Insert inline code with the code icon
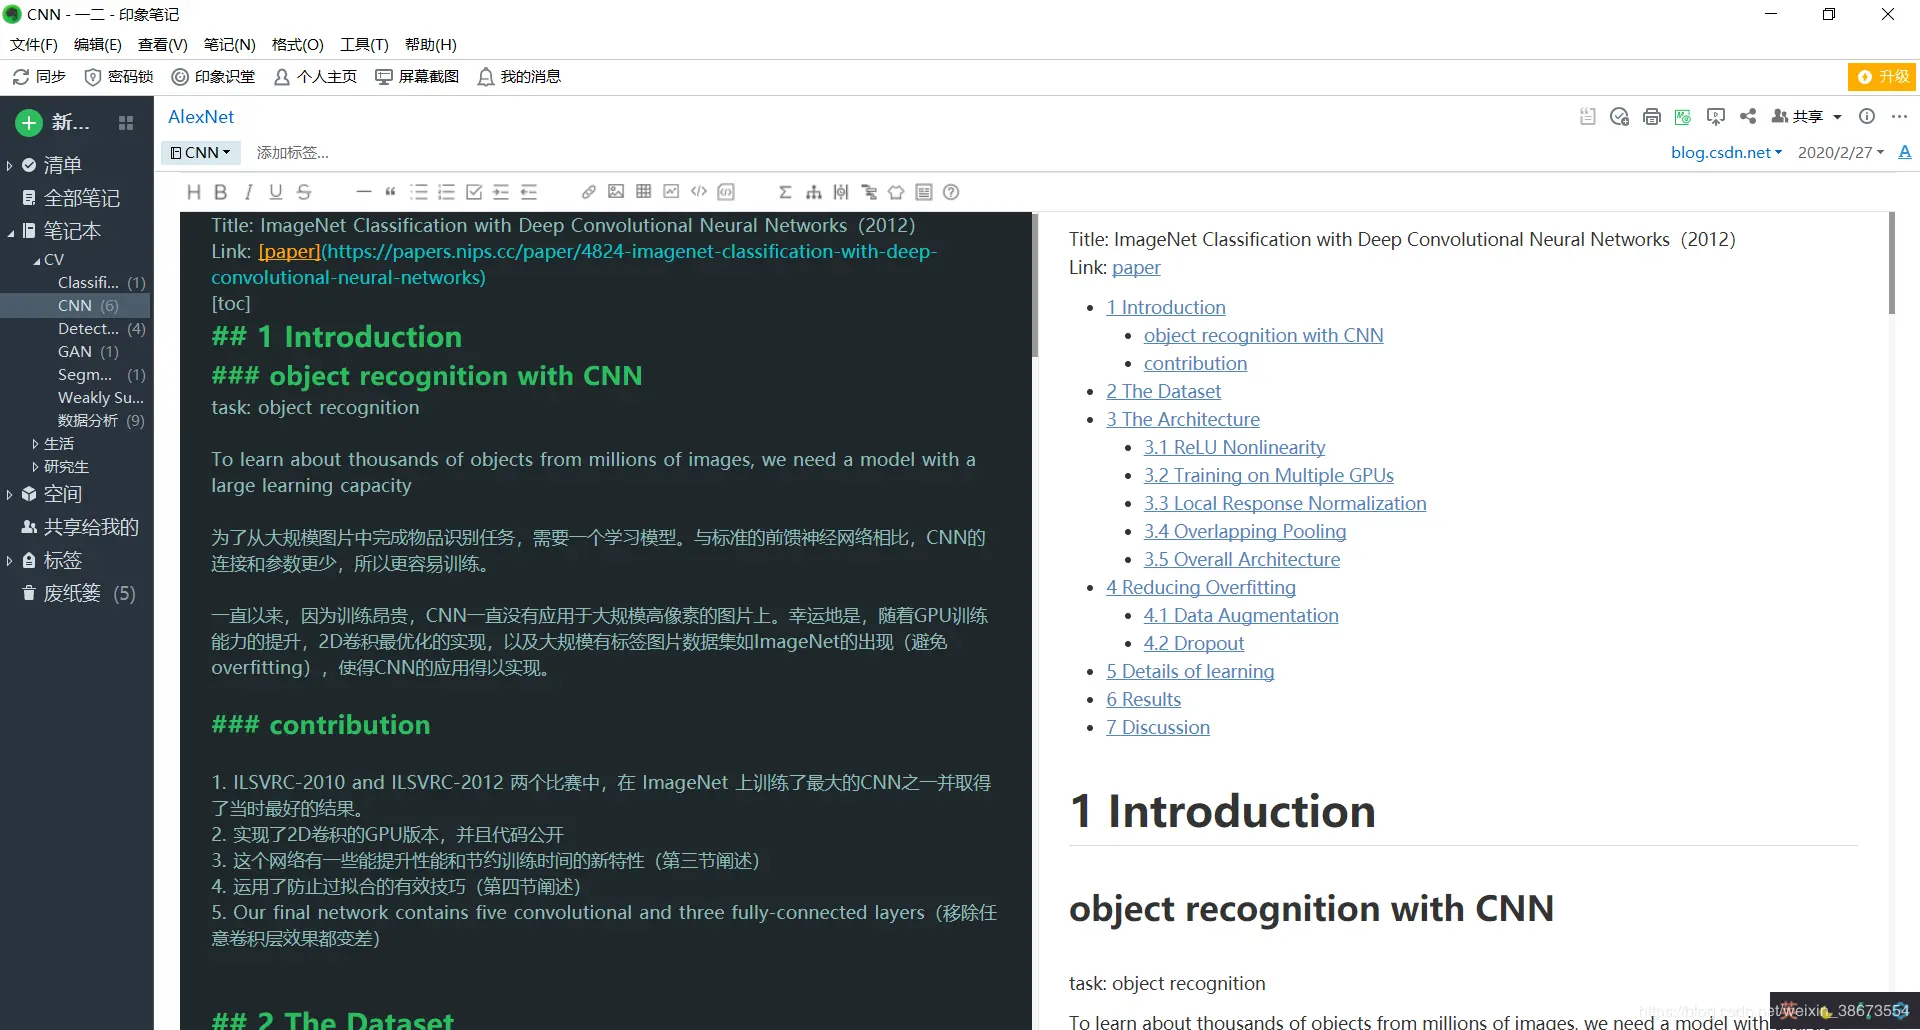 pyautogui.click(x=699, y=192)
